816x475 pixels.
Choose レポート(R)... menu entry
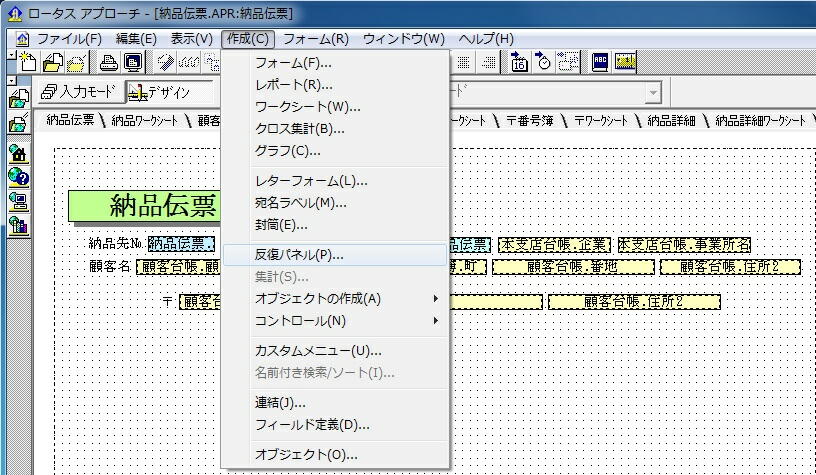[335, 85]
